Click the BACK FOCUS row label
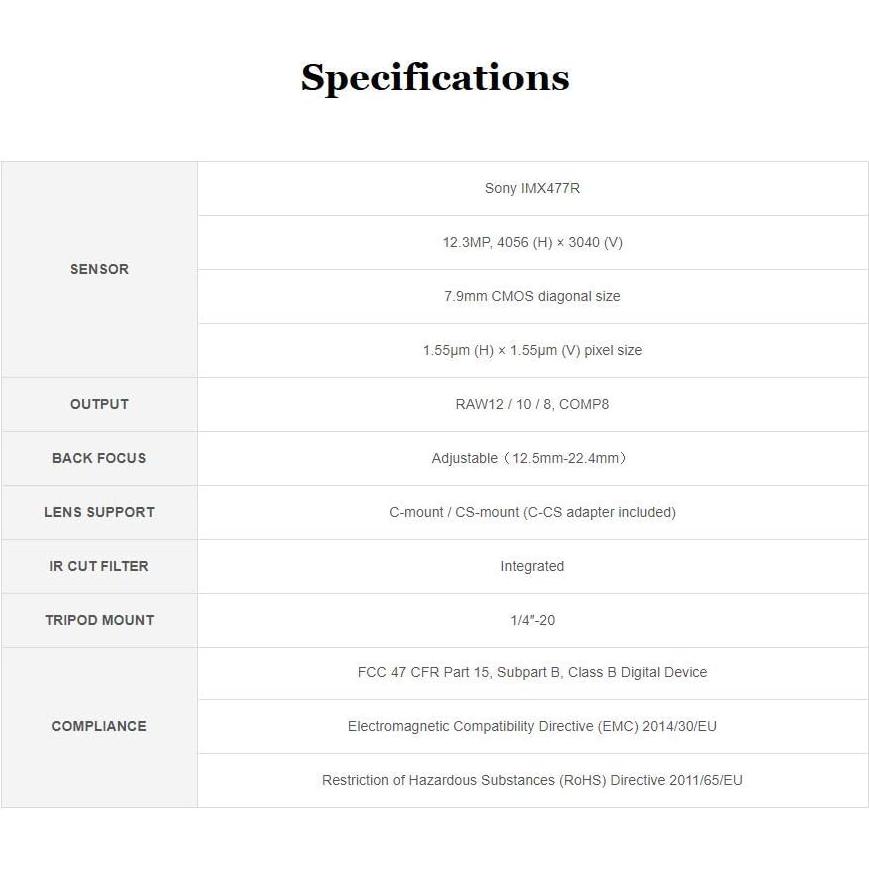 point(99,458)
